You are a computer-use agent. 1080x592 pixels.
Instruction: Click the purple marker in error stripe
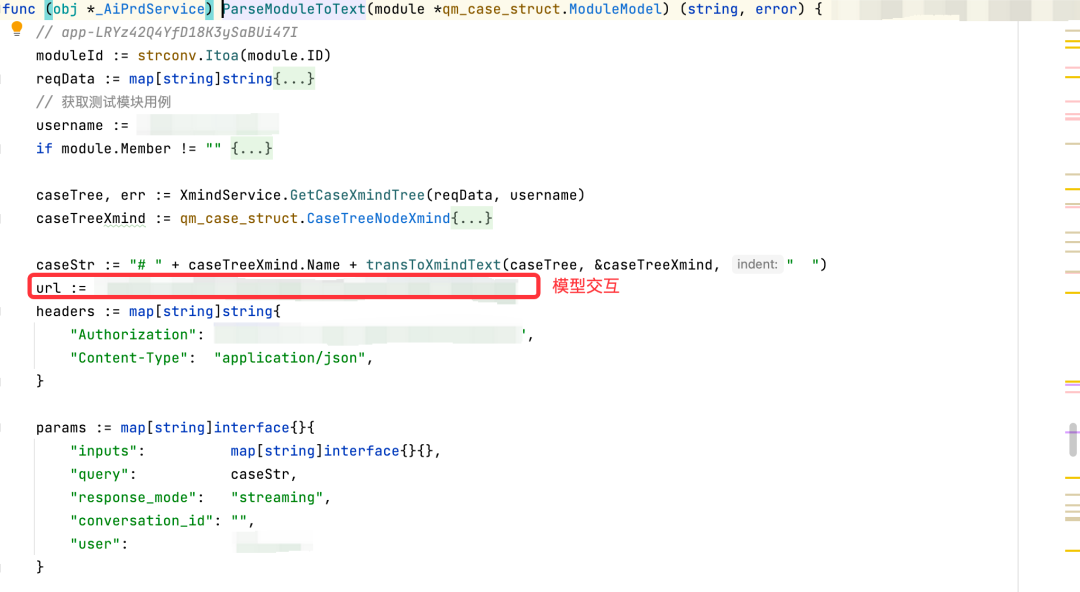[1072, 433]
